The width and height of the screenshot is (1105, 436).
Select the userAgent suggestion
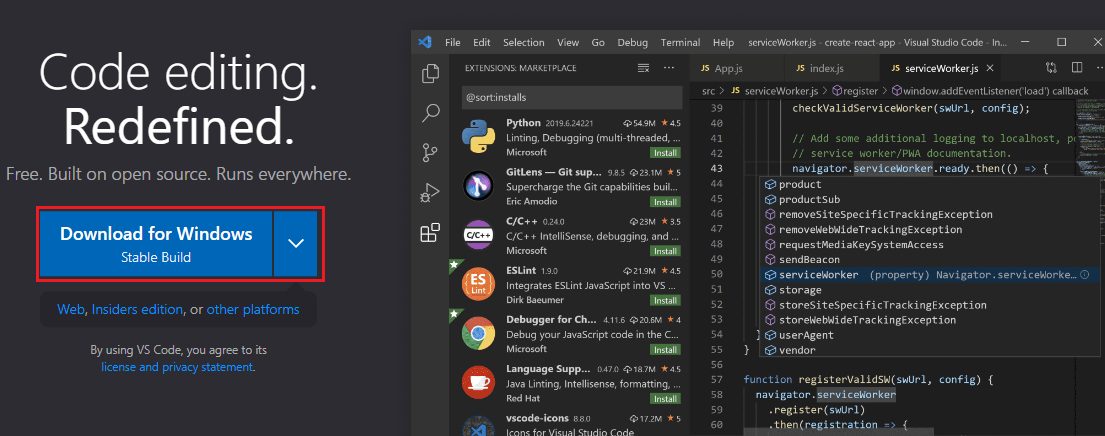tap(929, 335)
